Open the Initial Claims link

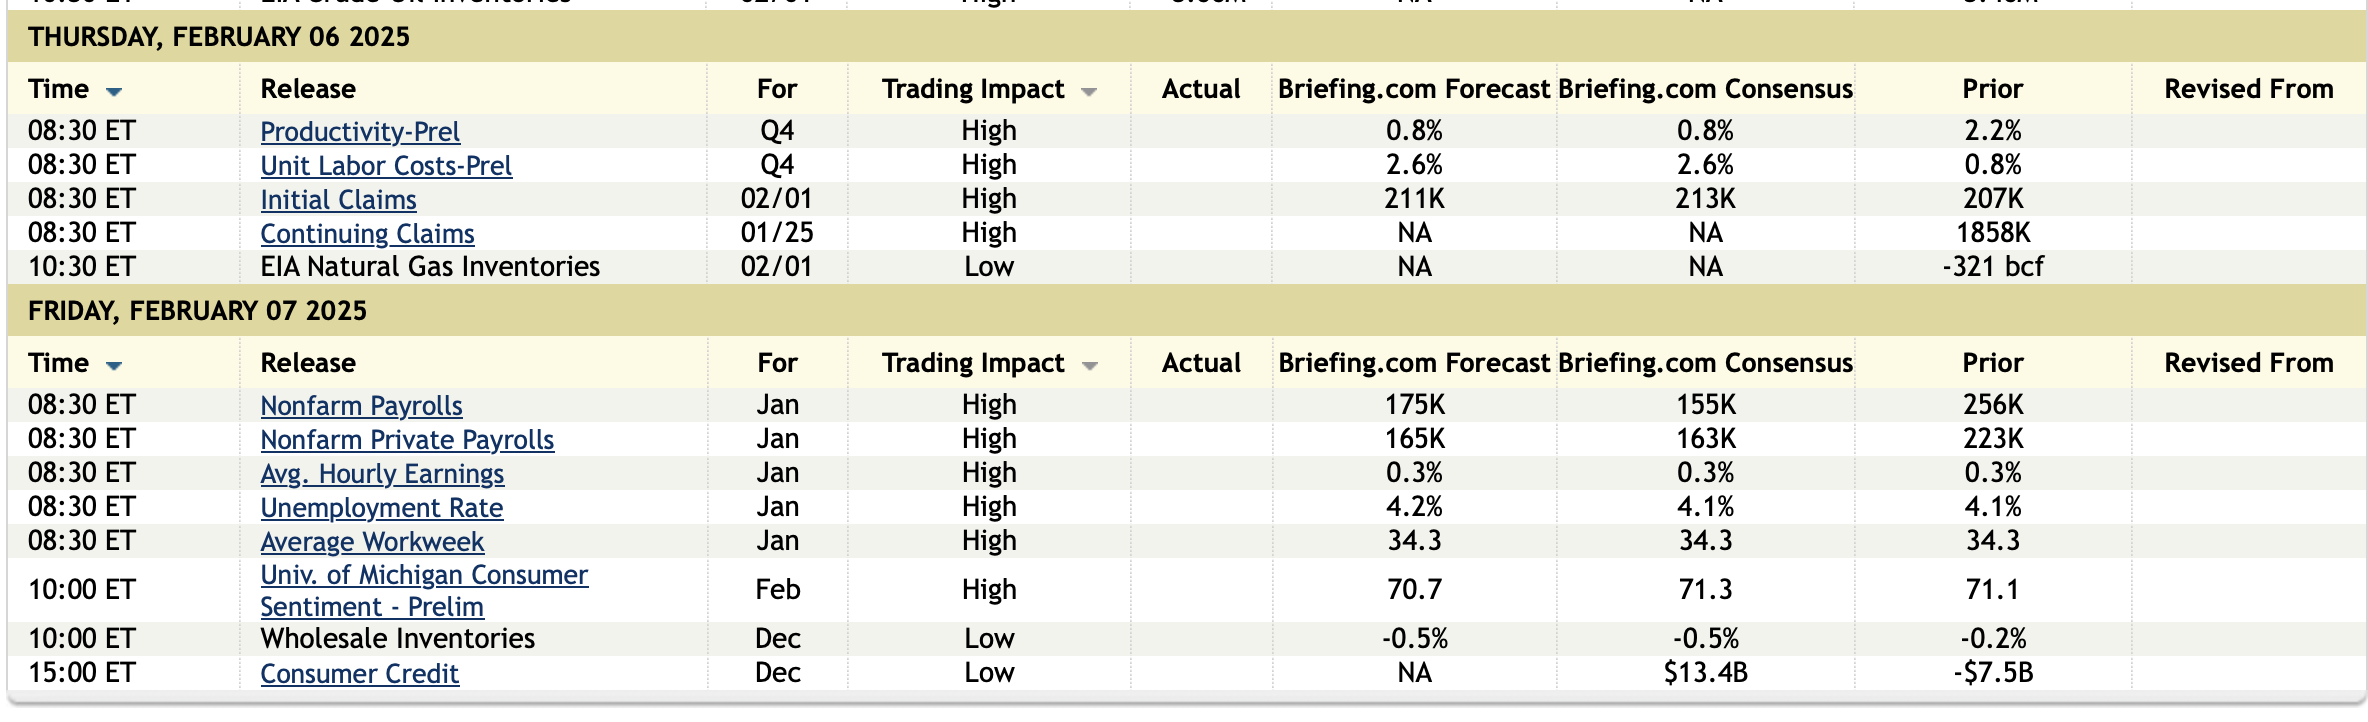coord(338,200)
